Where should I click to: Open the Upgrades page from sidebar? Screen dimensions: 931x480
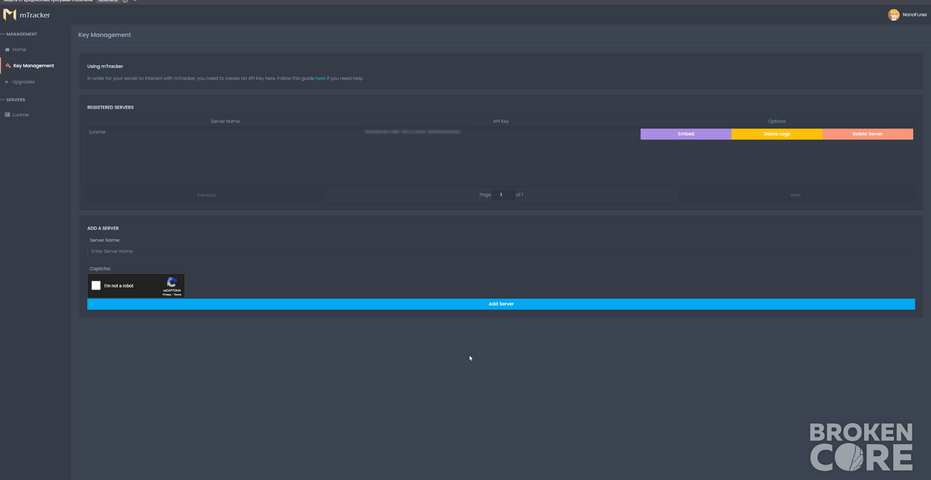(x=23, y=82)
